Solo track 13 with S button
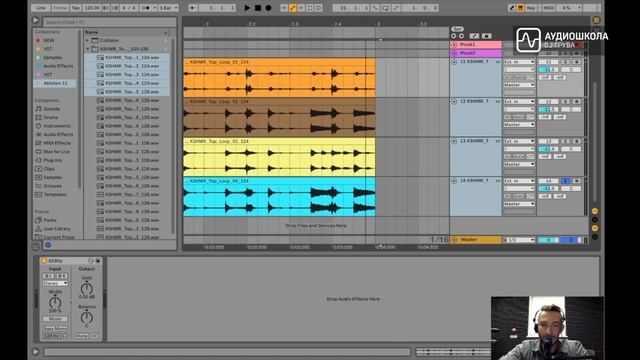 (x=566, y=141)
